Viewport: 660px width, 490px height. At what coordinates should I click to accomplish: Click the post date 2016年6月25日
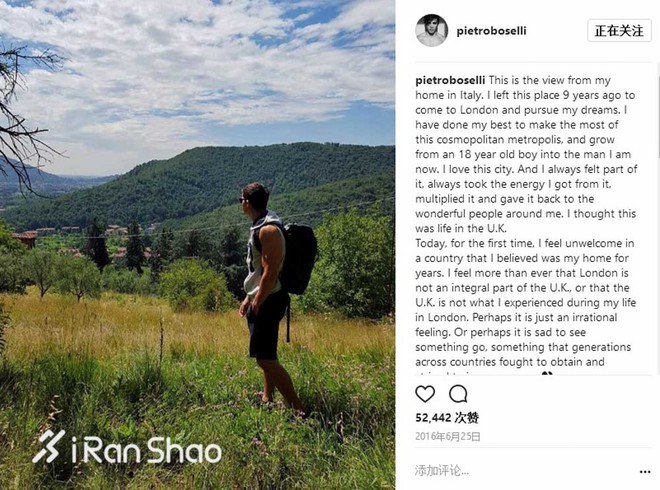(x=448, y=436)
